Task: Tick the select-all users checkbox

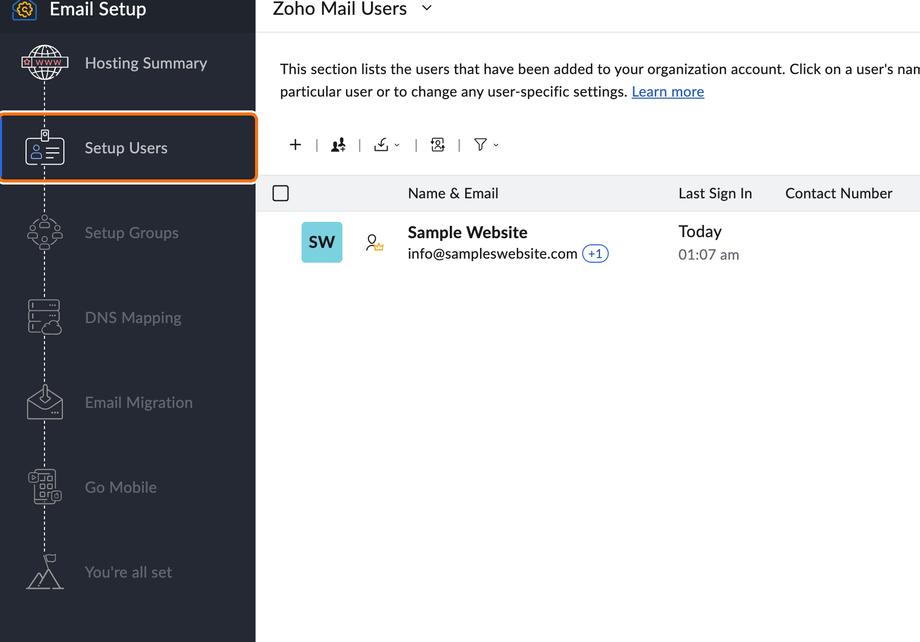Action: point(280,193)
